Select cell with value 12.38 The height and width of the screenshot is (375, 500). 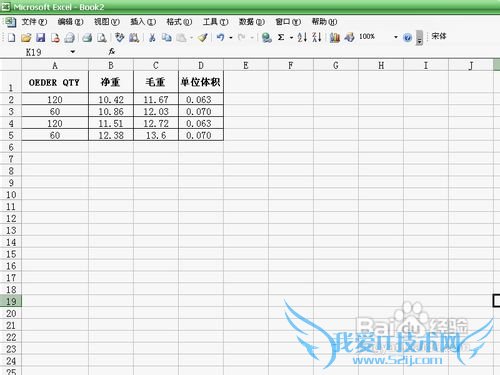[111, 135]
